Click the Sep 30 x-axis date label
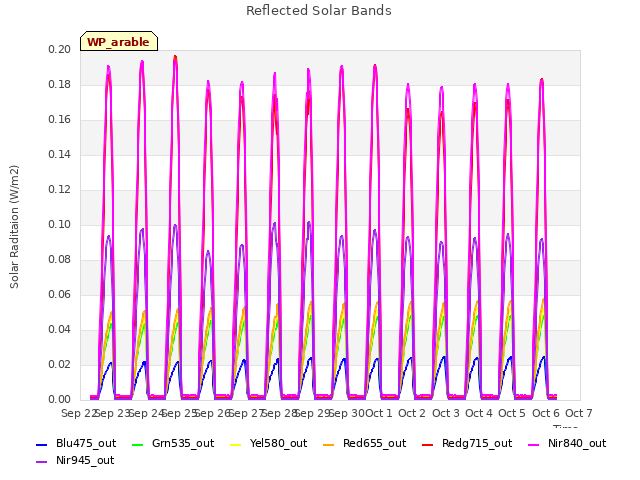Viewport: 640px width, 480px height. coord(346,413)
